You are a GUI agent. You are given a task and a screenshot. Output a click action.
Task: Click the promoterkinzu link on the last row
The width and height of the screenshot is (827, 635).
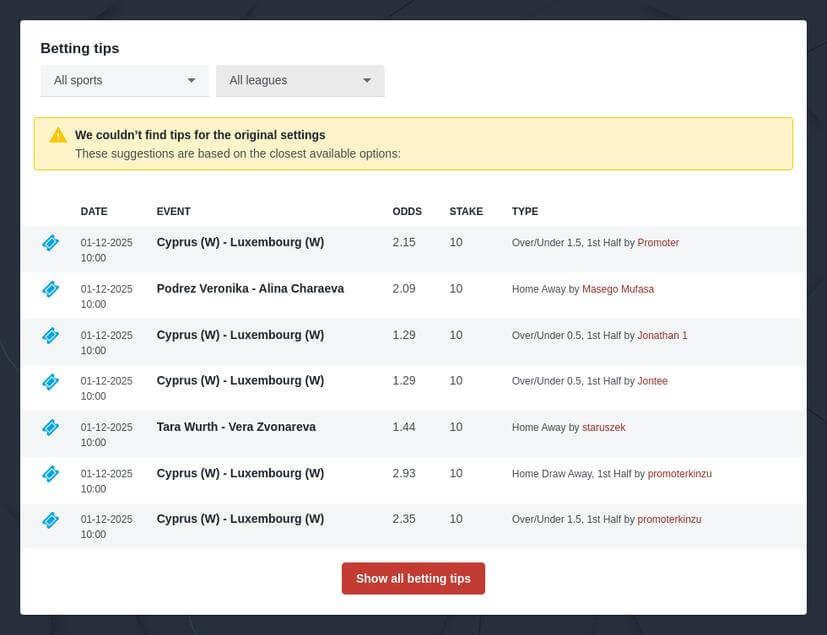pos(669,519)
